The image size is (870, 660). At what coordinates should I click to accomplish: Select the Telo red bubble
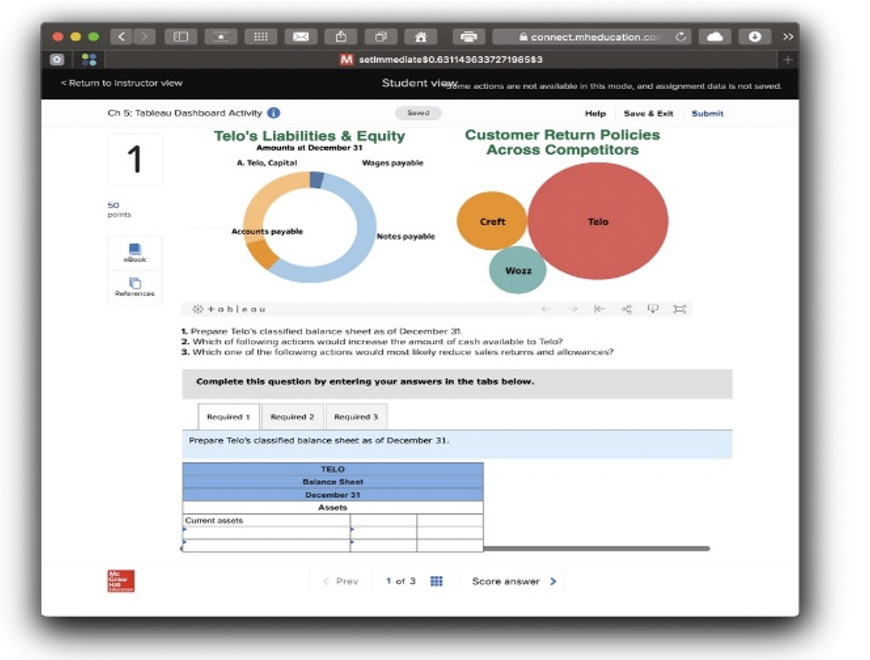[x=598, y=221]
